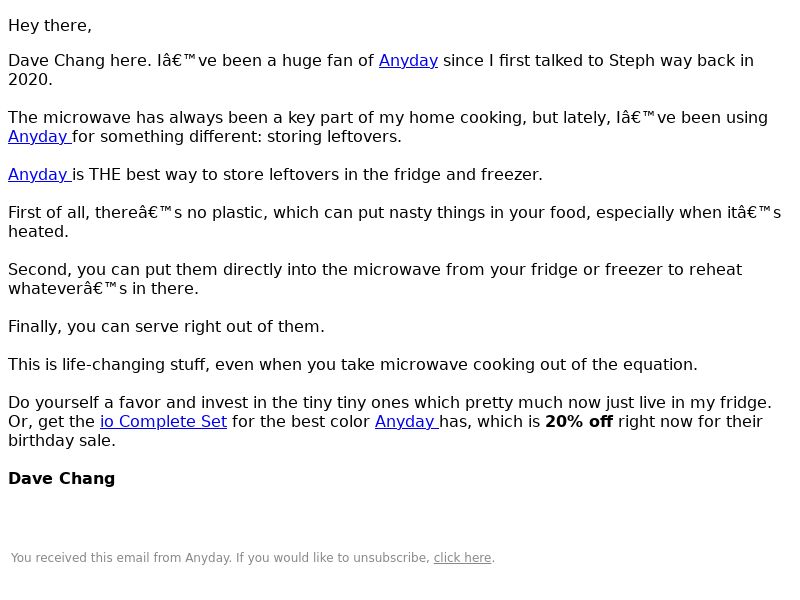Click the 'The microwave has always been' sentence
800x600 pixels.
click(x=388, y=127)
